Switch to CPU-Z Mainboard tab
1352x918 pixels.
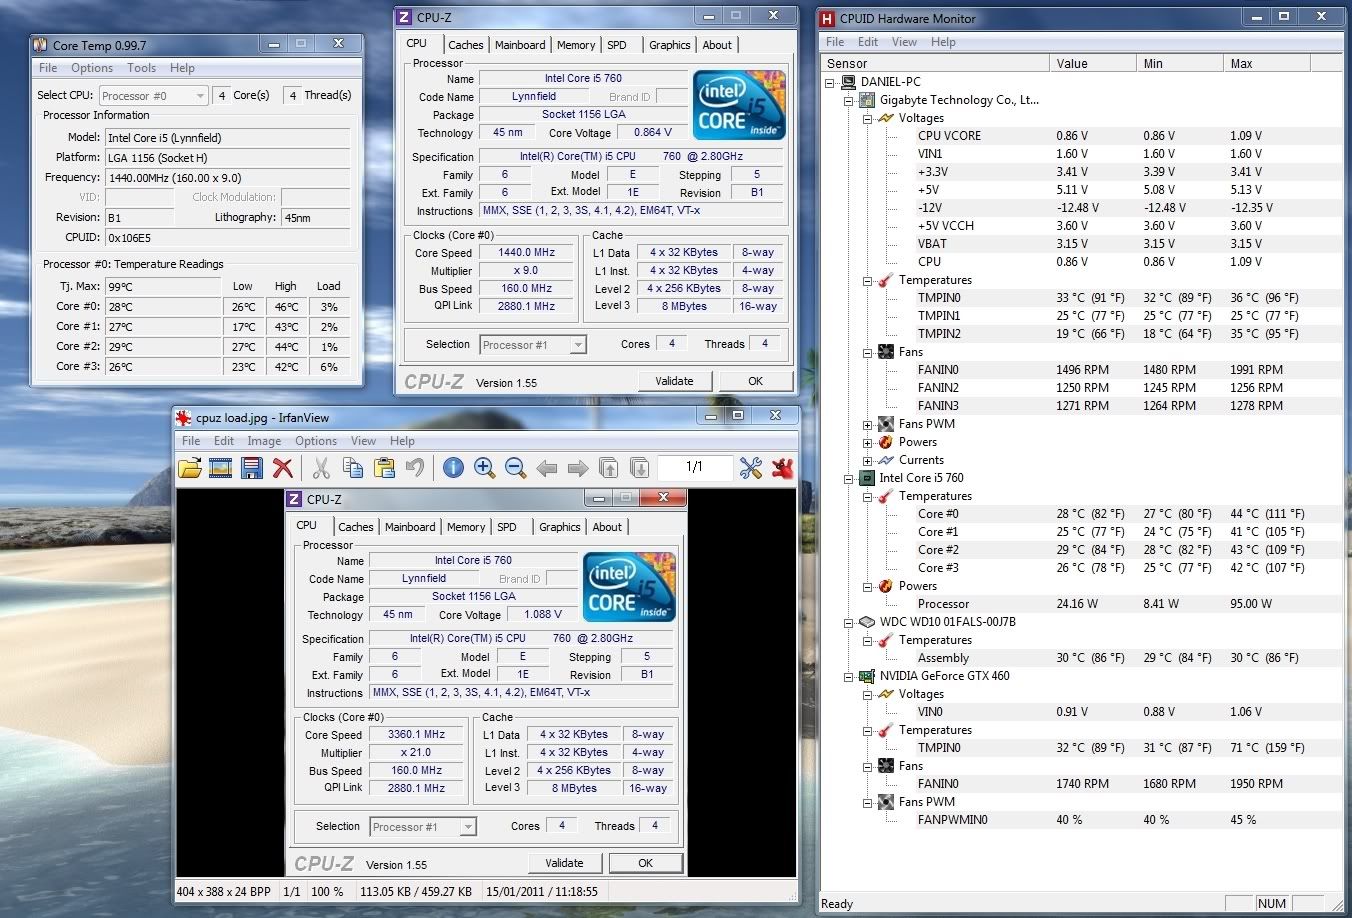pos(520,45)
